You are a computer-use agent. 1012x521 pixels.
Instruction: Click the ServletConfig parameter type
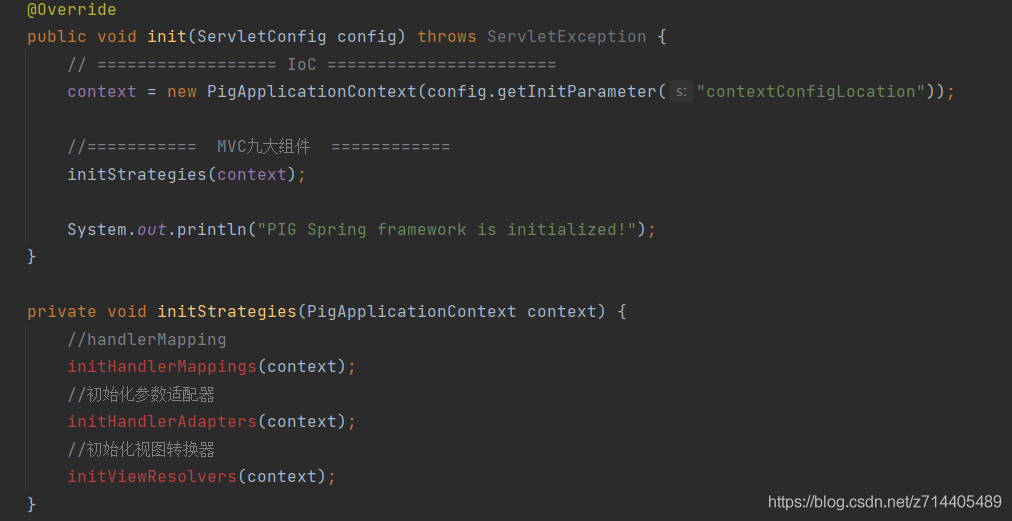click(x=262, y=37)
